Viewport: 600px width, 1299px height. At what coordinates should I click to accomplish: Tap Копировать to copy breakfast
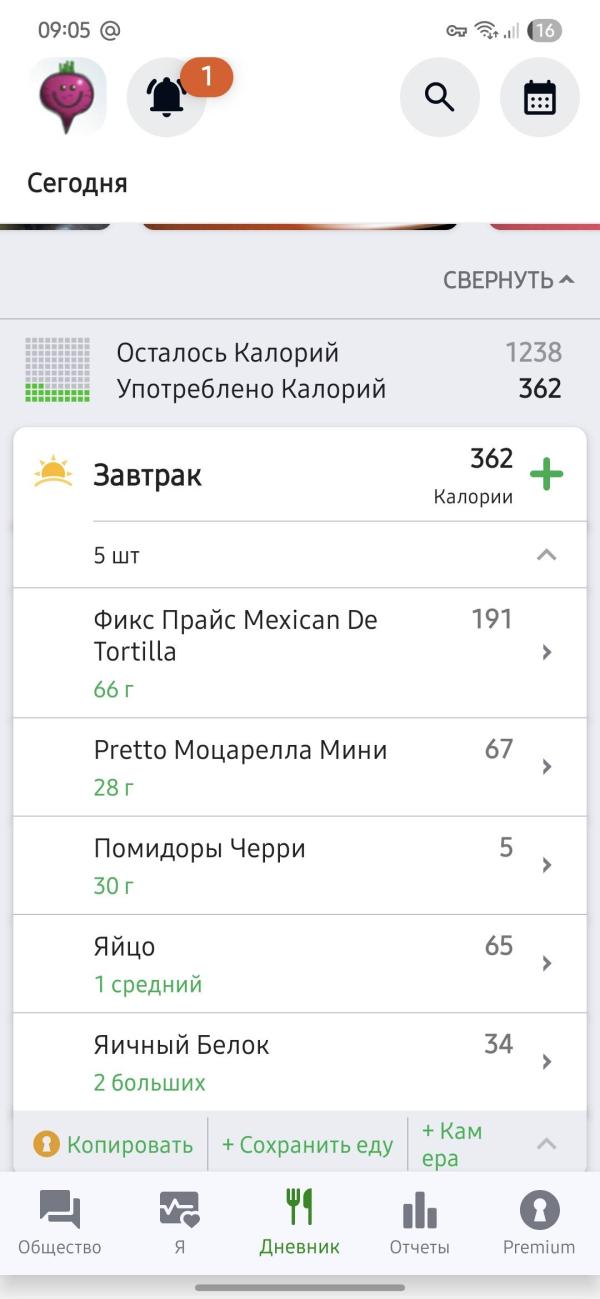(x=113, y=1145)
